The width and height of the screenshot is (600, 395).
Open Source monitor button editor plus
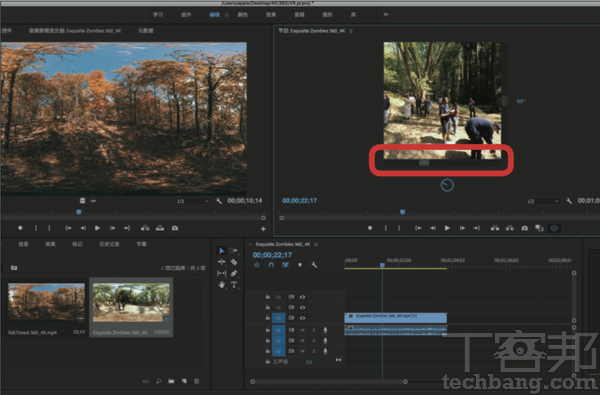[x=263, y=229]
